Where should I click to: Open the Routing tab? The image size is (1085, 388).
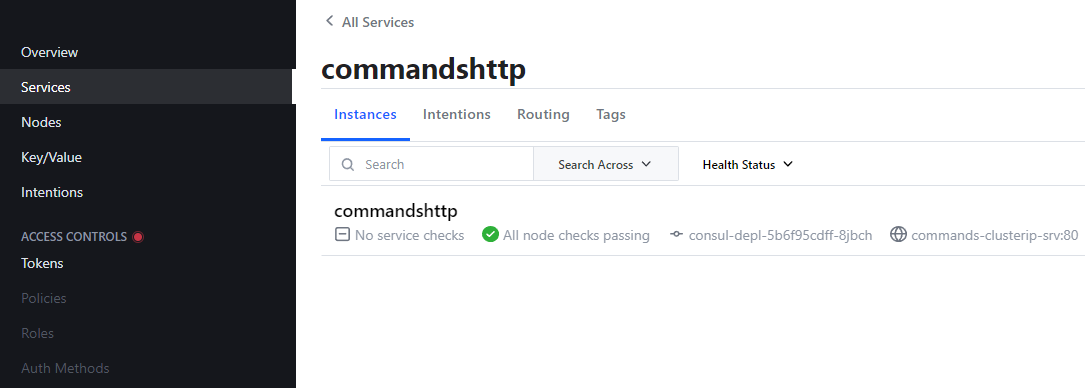pyautogui.click(x=543, y=114)
